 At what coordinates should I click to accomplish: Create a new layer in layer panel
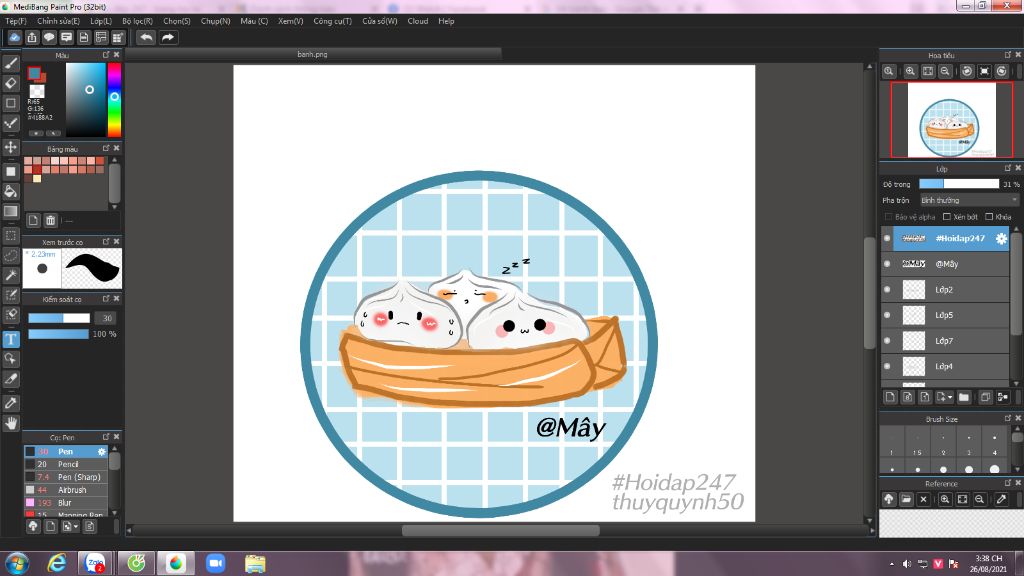890,396
